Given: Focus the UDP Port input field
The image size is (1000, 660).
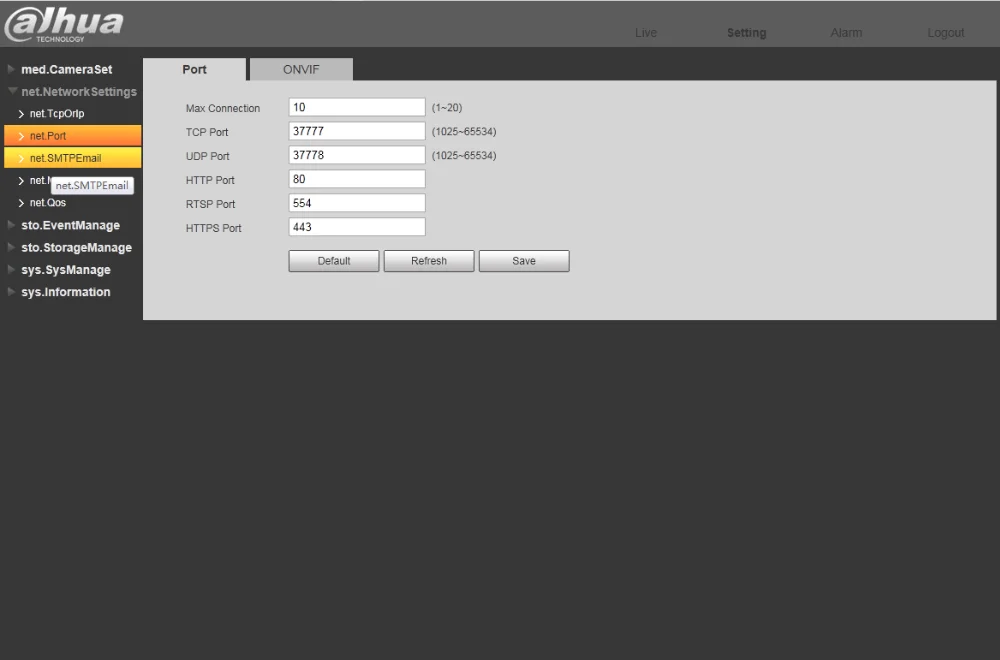Looking at the screenshot, I should 357,155.
